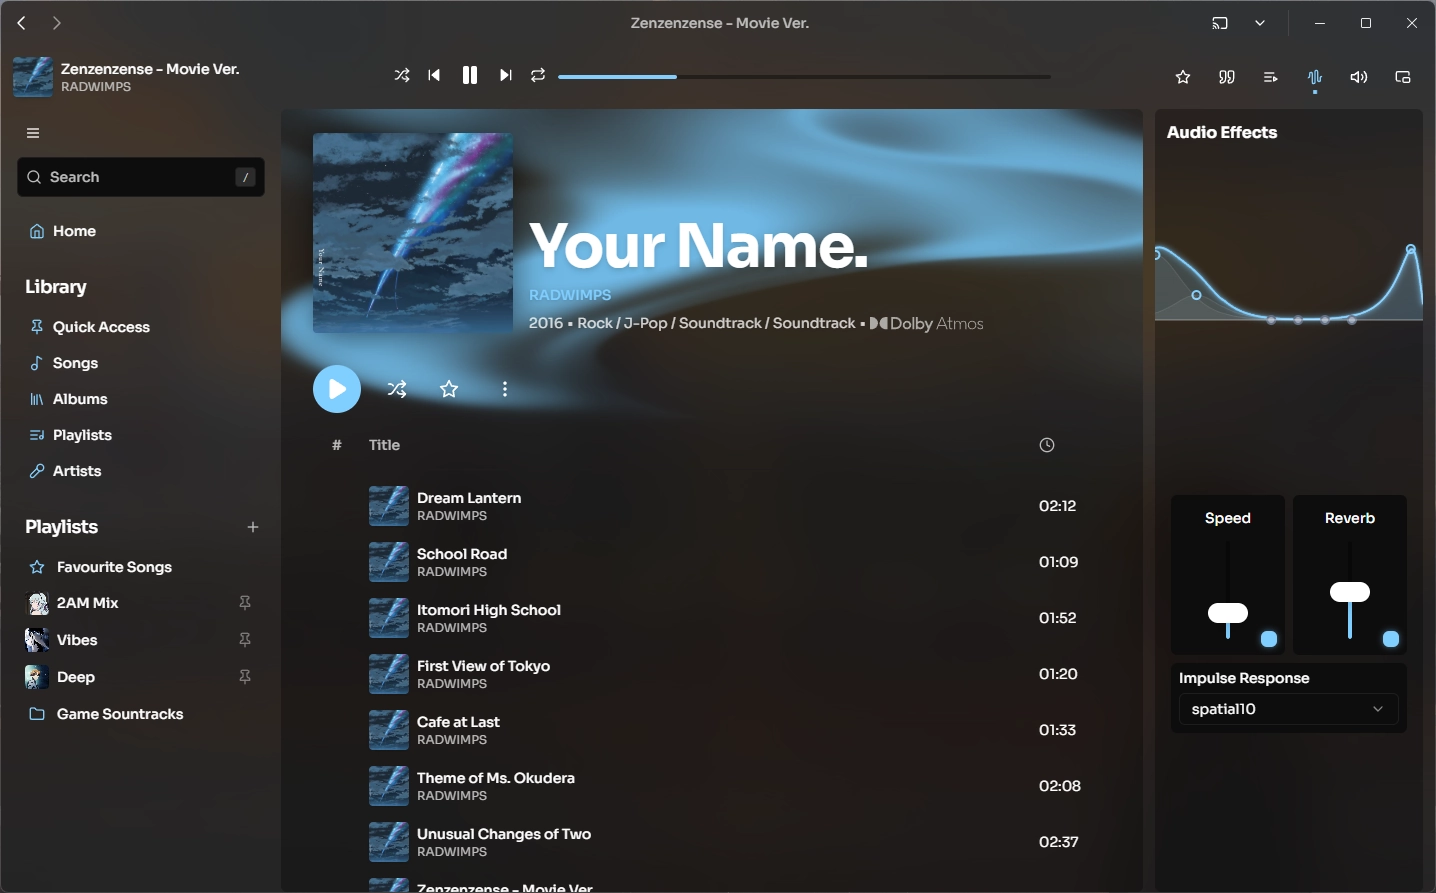Open the cast to device icon

click(1220, 23)
